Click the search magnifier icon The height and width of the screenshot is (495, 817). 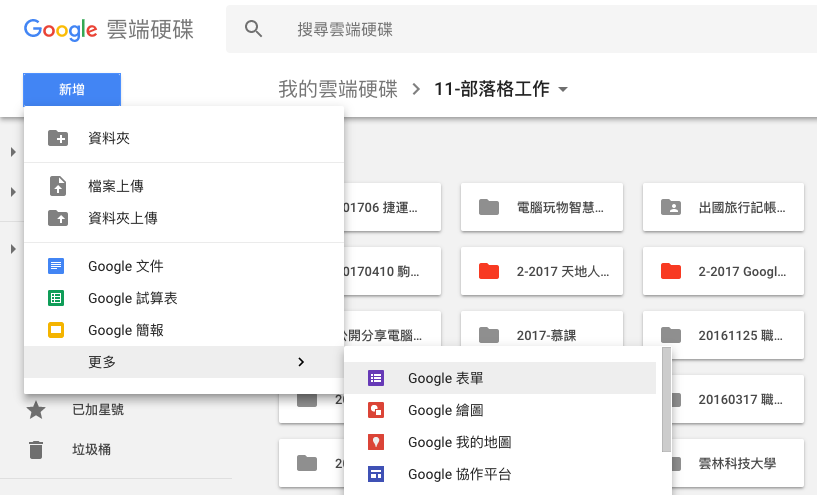point(253,29)
